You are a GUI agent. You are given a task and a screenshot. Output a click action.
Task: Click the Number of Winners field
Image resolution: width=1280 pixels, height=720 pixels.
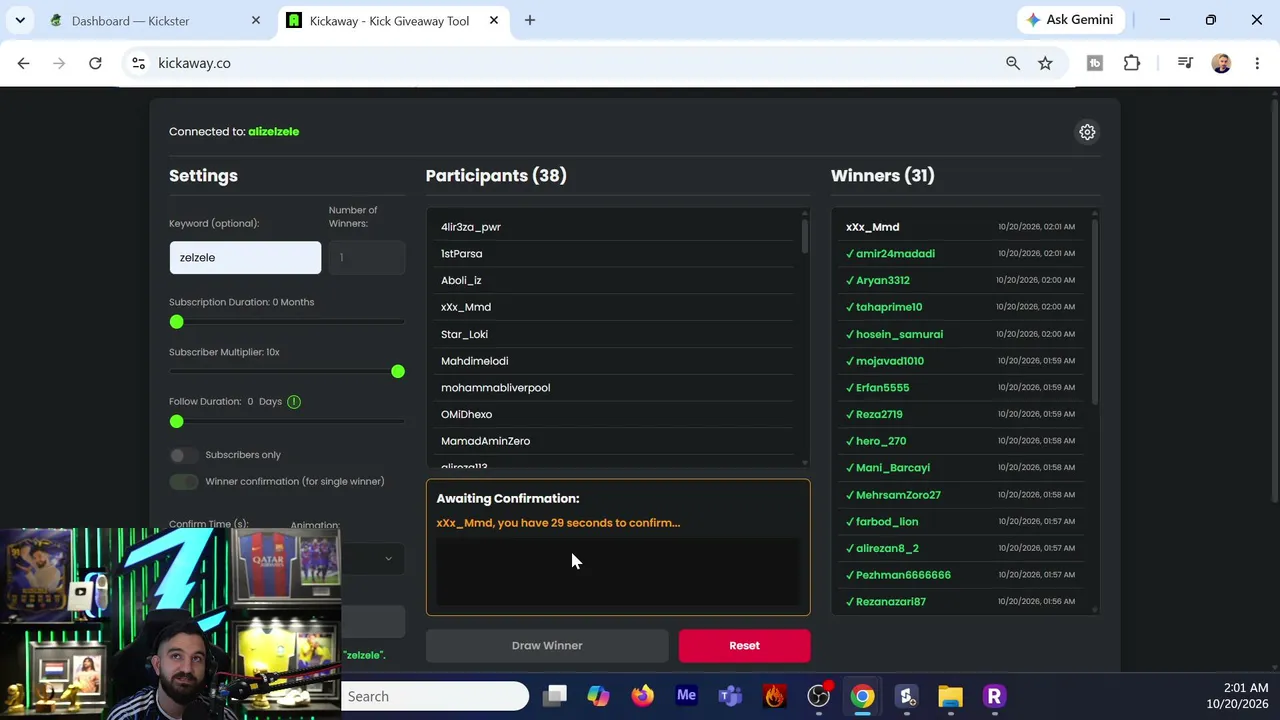[367, 258]
